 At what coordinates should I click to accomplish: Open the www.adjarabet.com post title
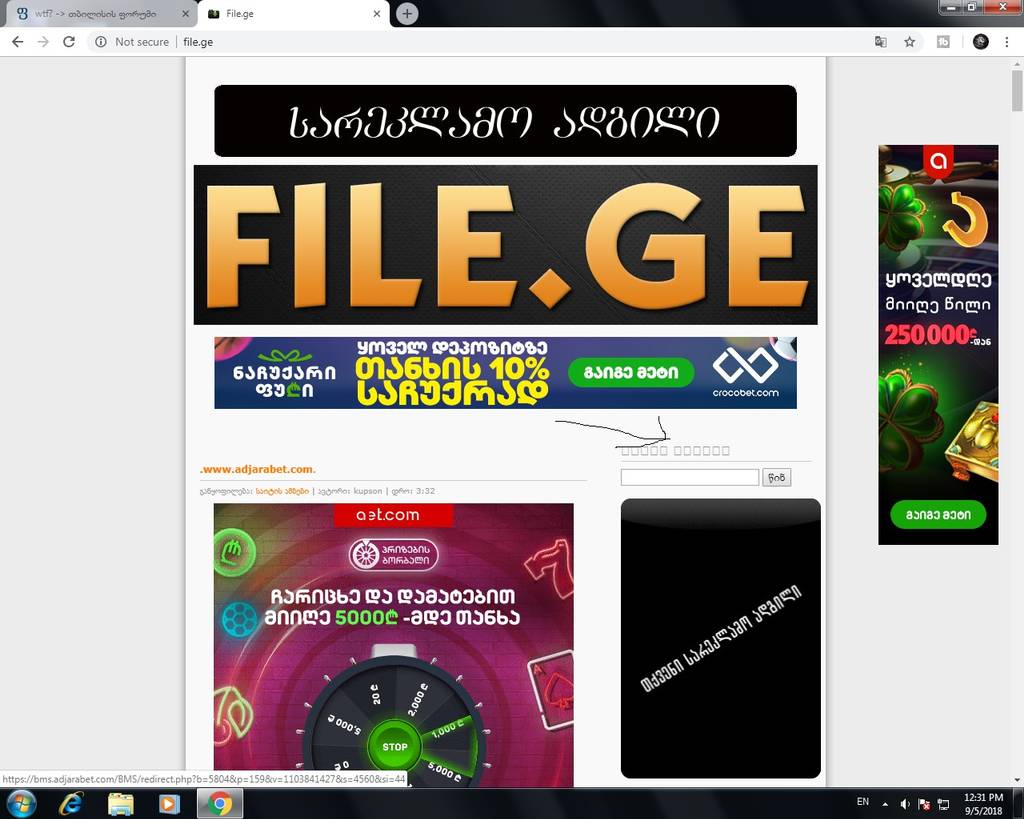[257, 469]
